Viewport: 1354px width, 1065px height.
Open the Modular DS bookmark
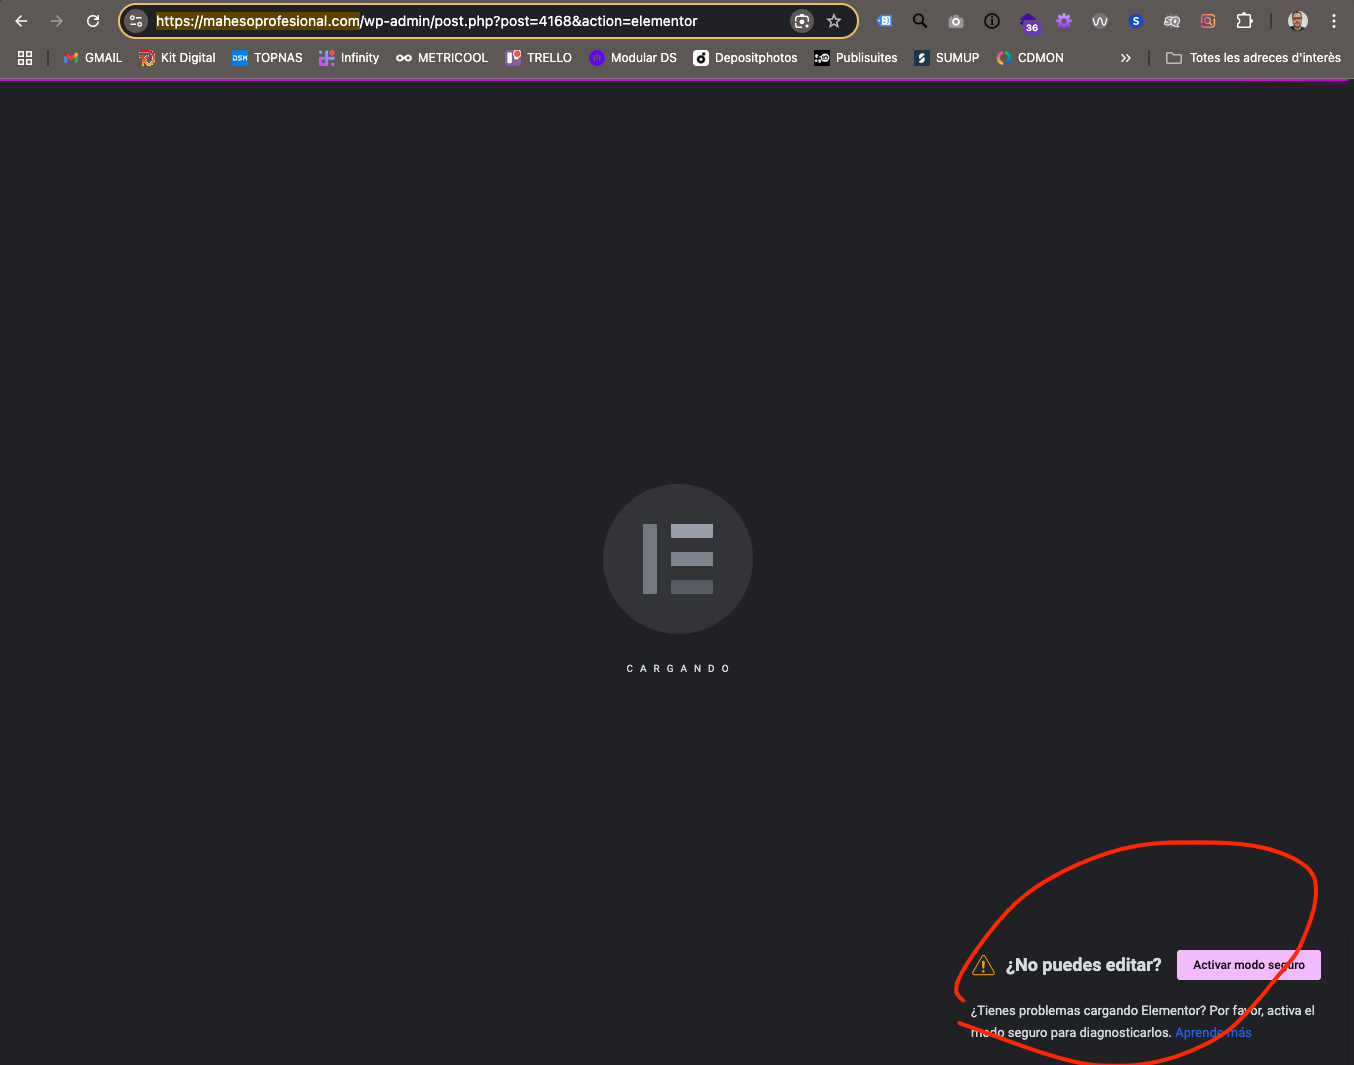633,58
